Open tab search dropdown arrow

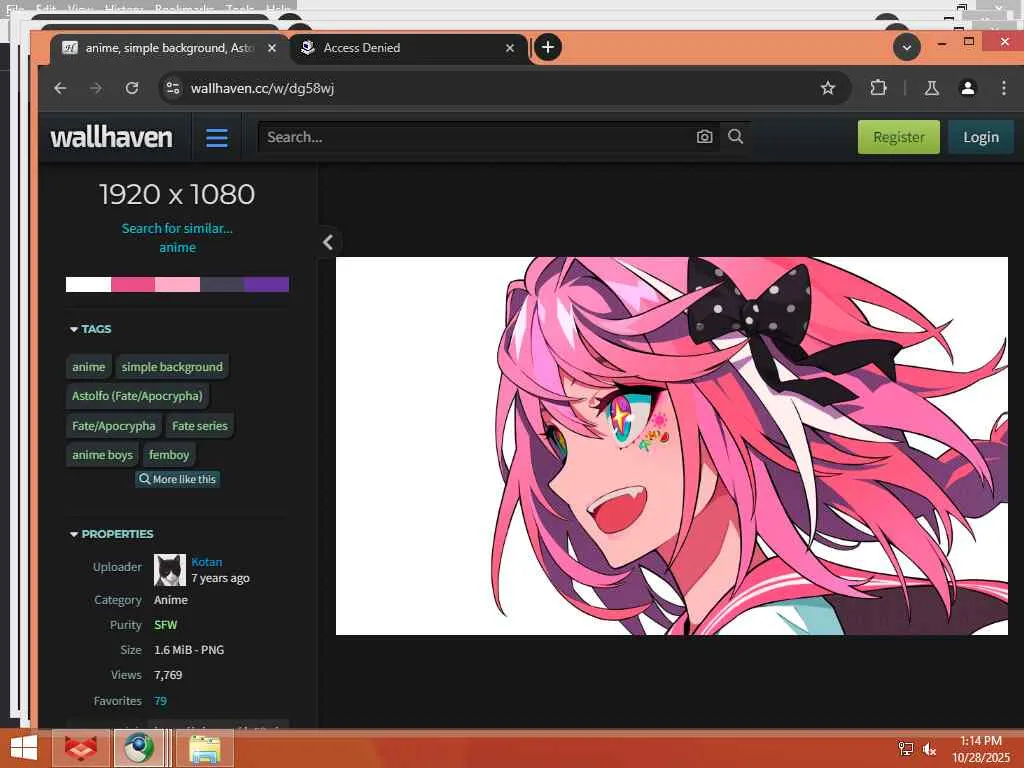906,47
